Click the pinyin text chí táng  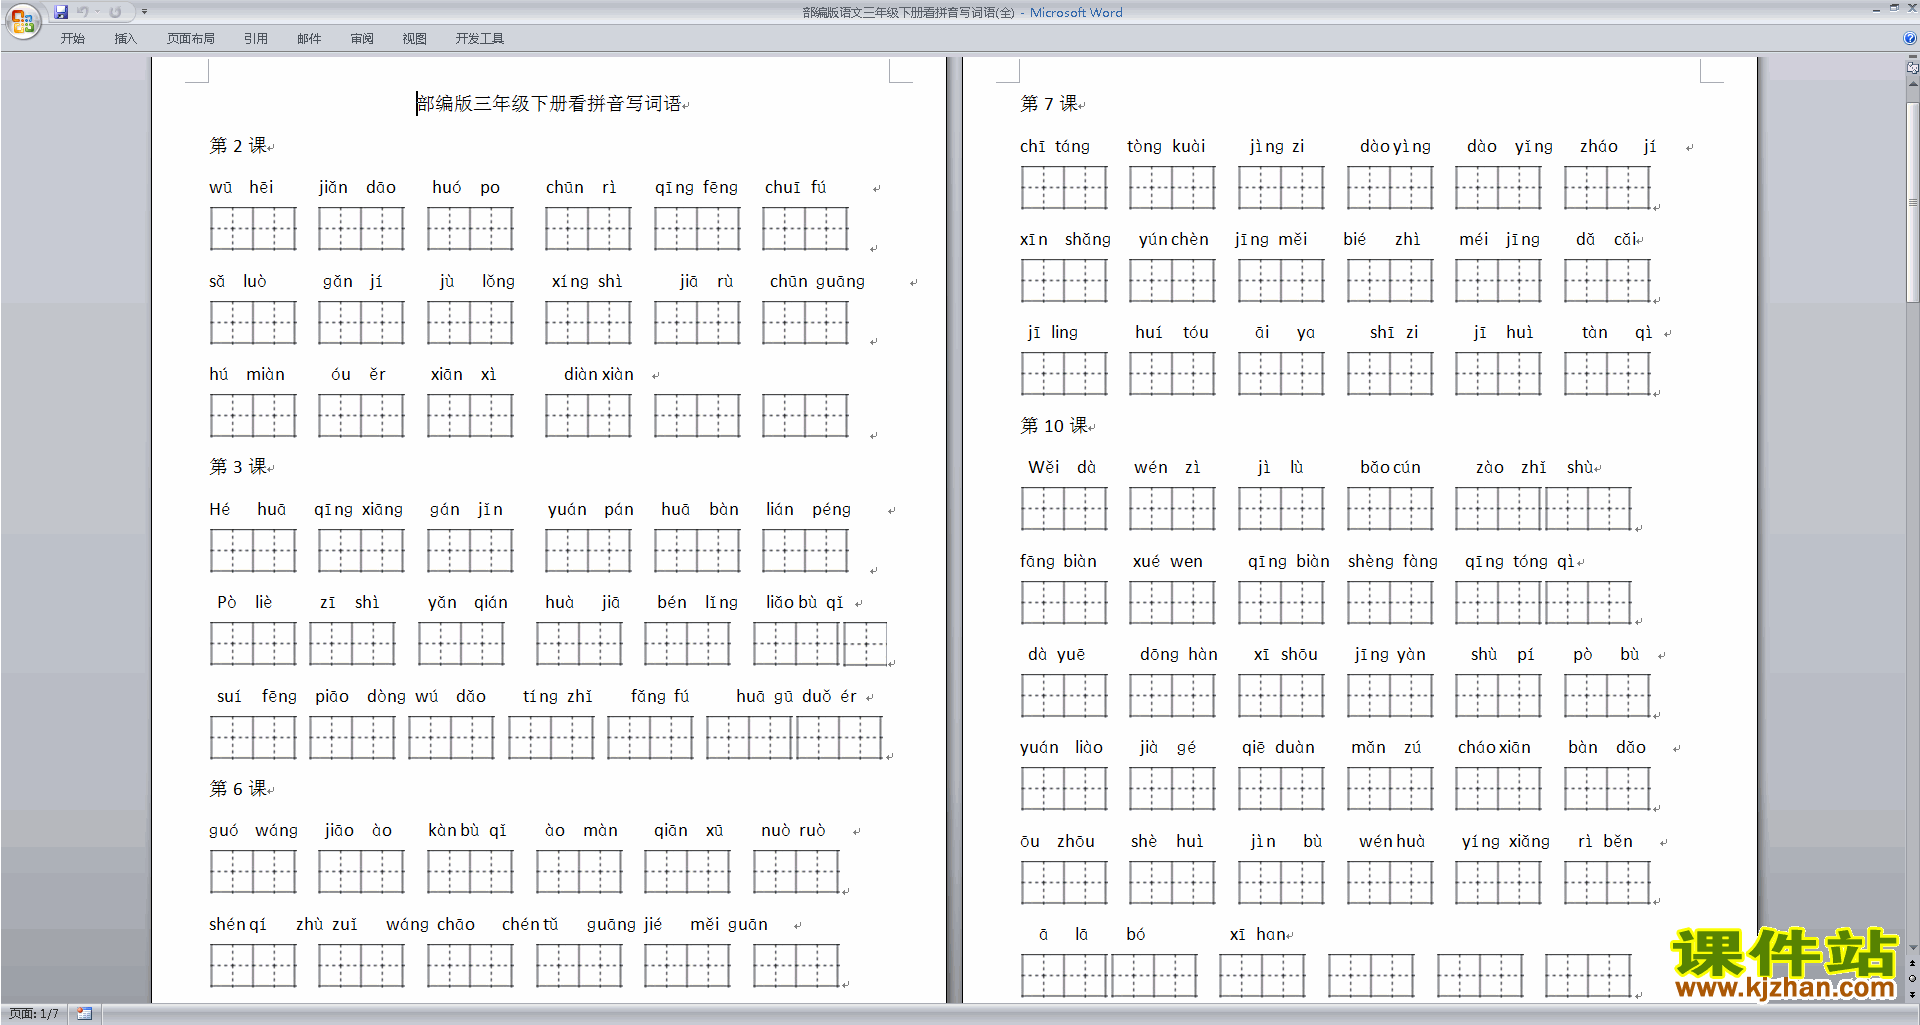point(1055,147)
